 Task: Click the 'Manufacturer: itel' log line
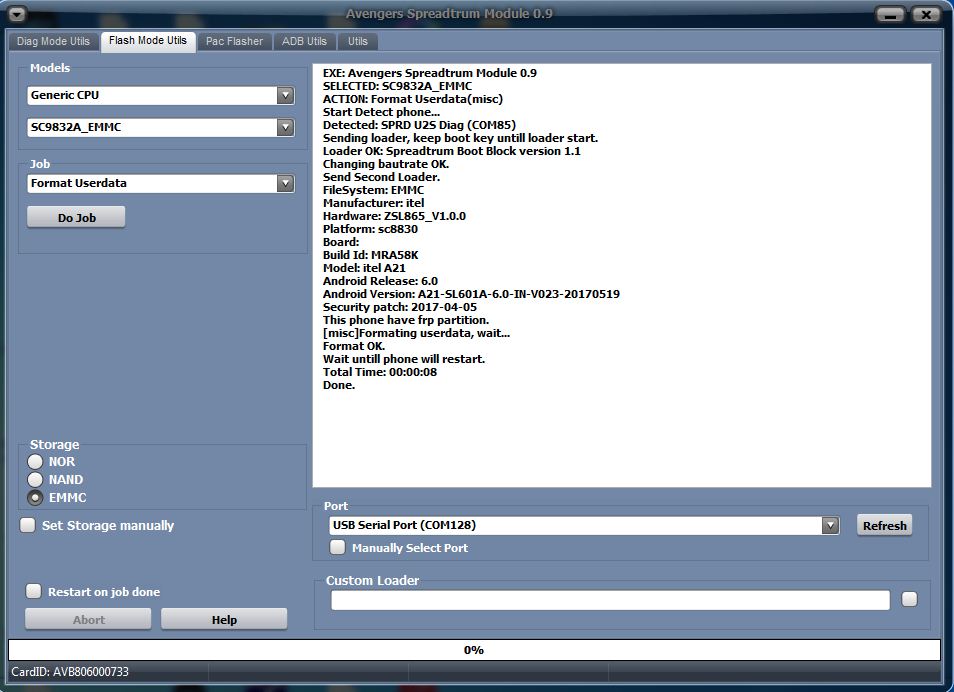click(x=374, y=203)
